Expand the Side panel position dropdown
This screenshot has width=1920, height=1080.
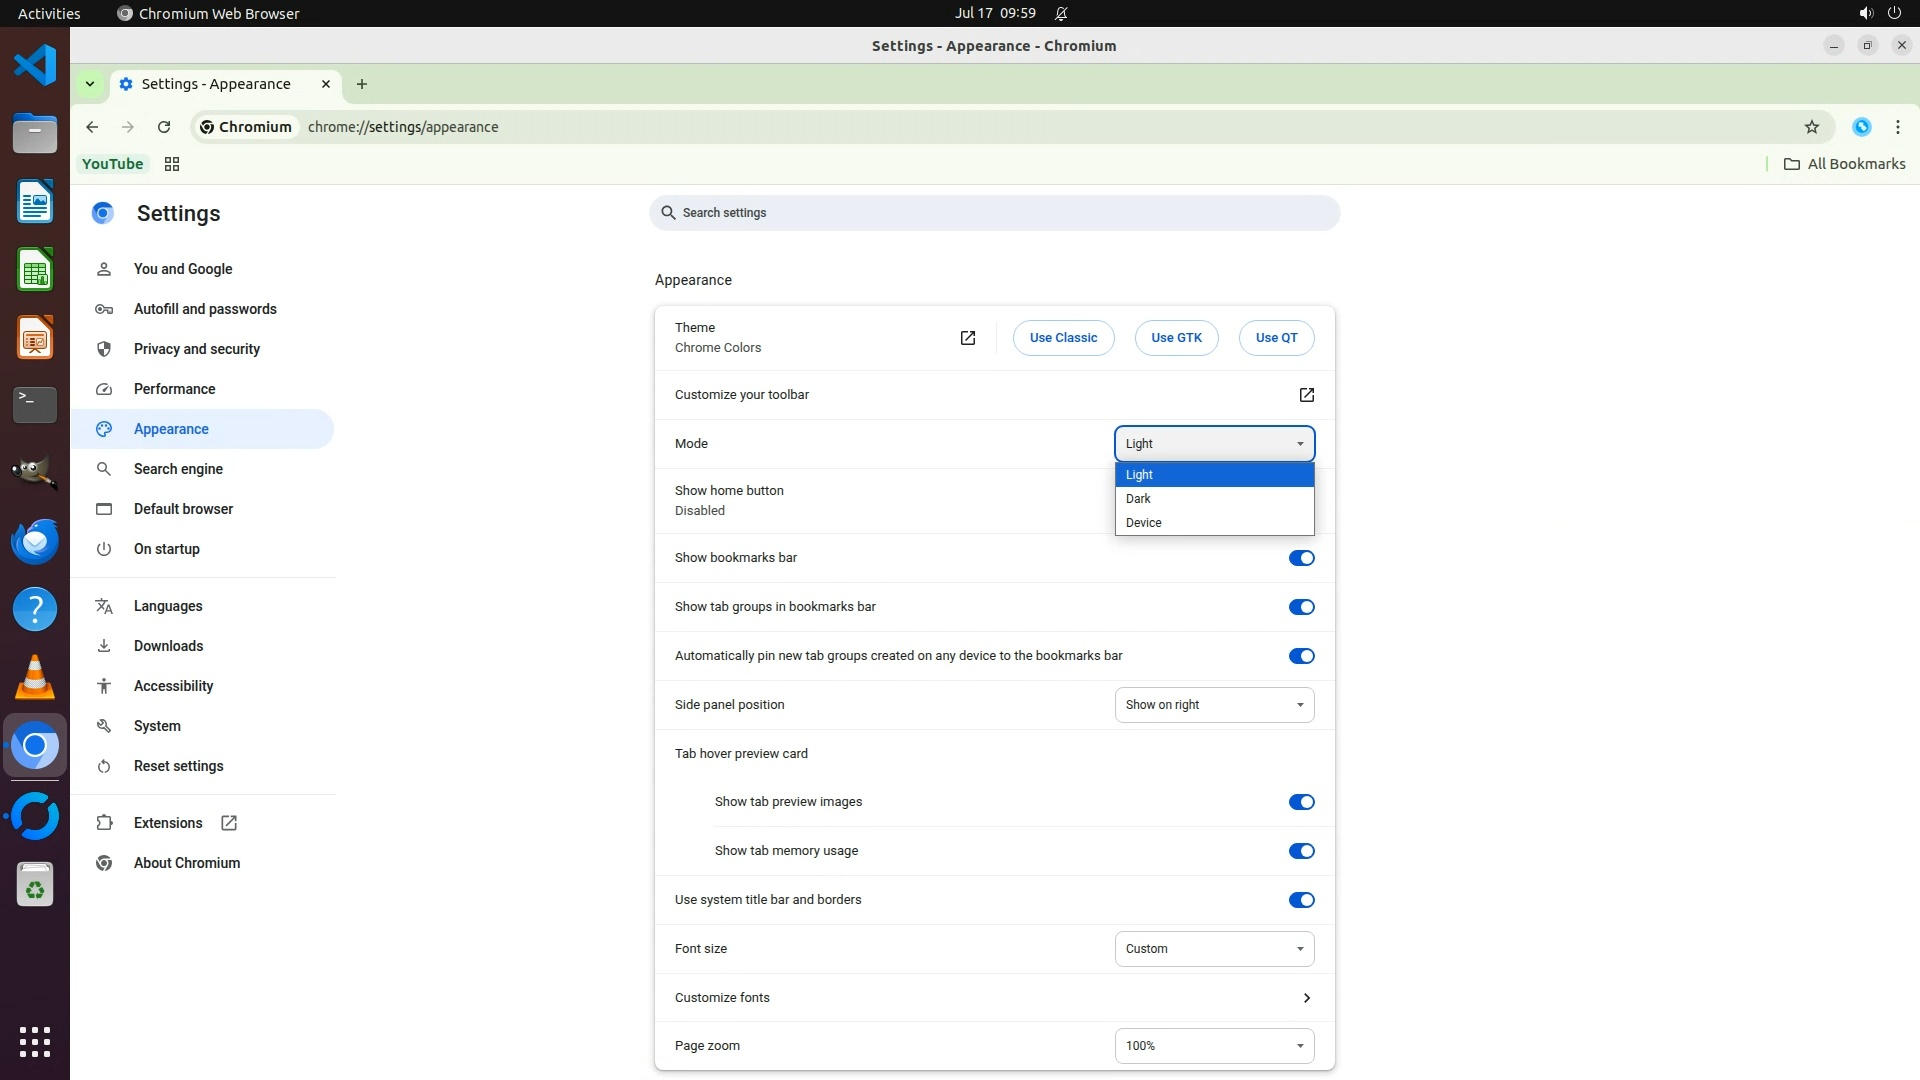tap(1214, 705)
